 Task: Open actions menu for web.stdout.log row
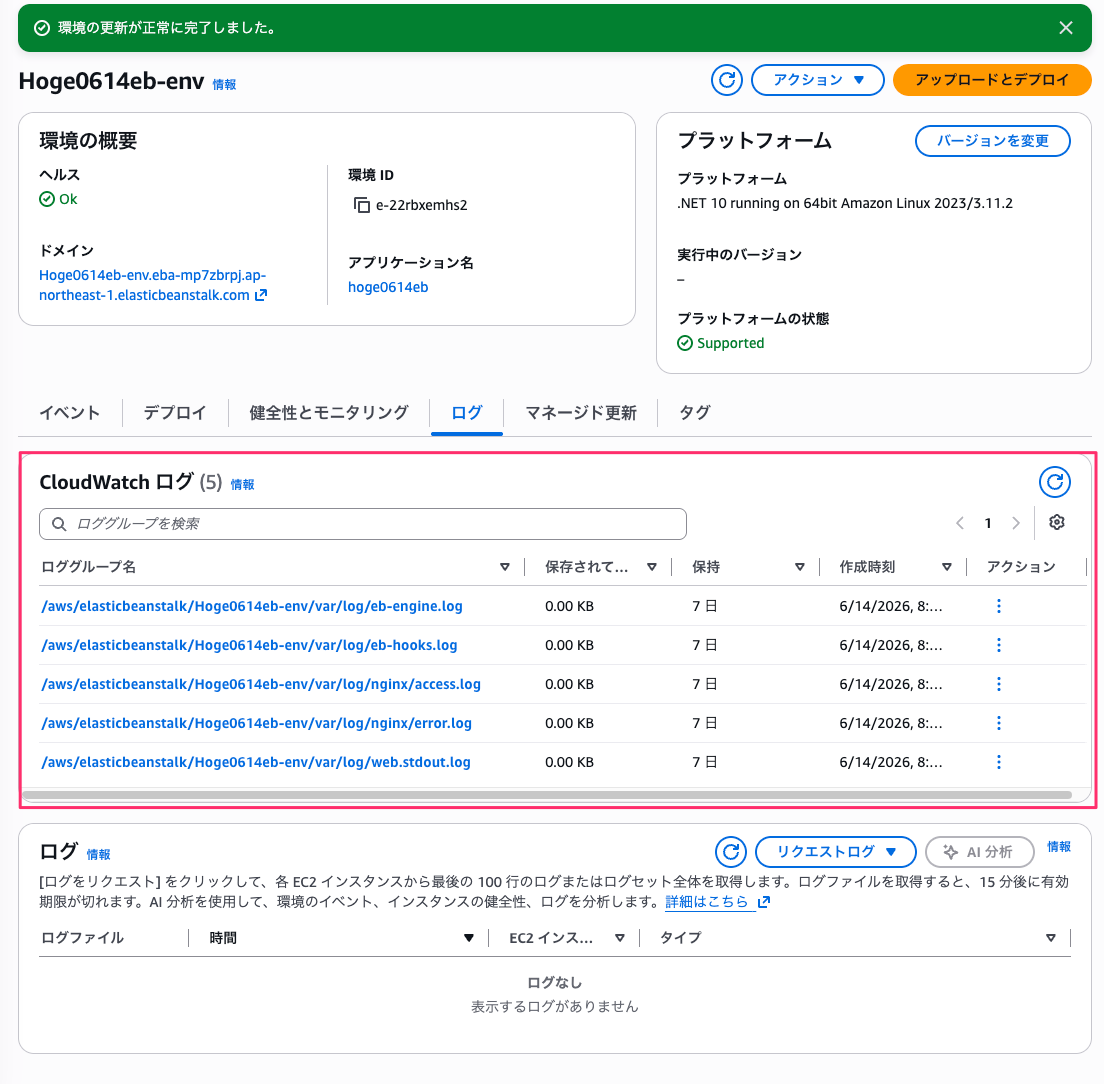[998, 762]
